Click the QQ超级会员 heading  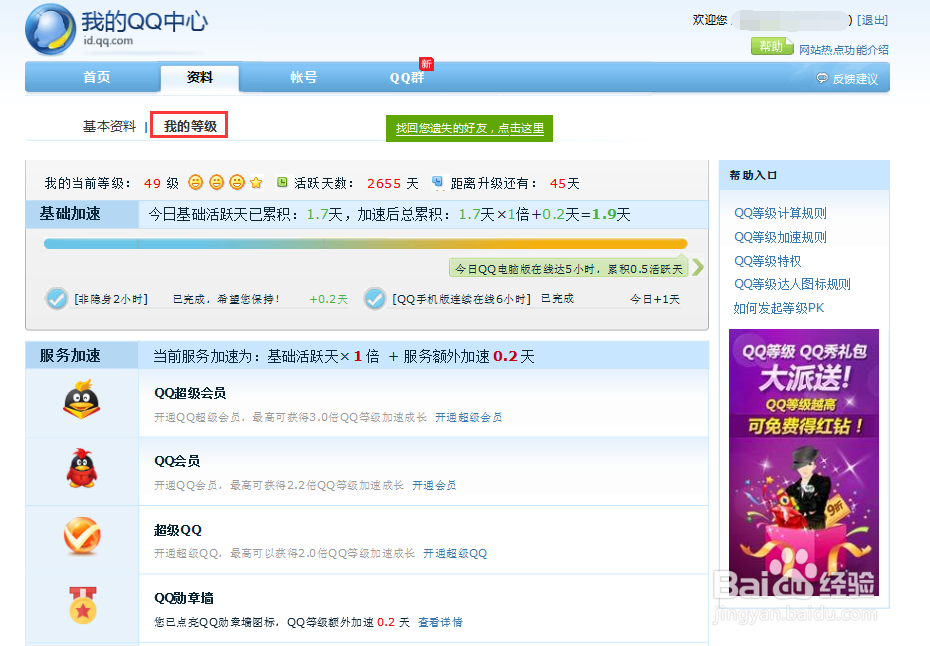pyautogui.click(x=190, y=393)
